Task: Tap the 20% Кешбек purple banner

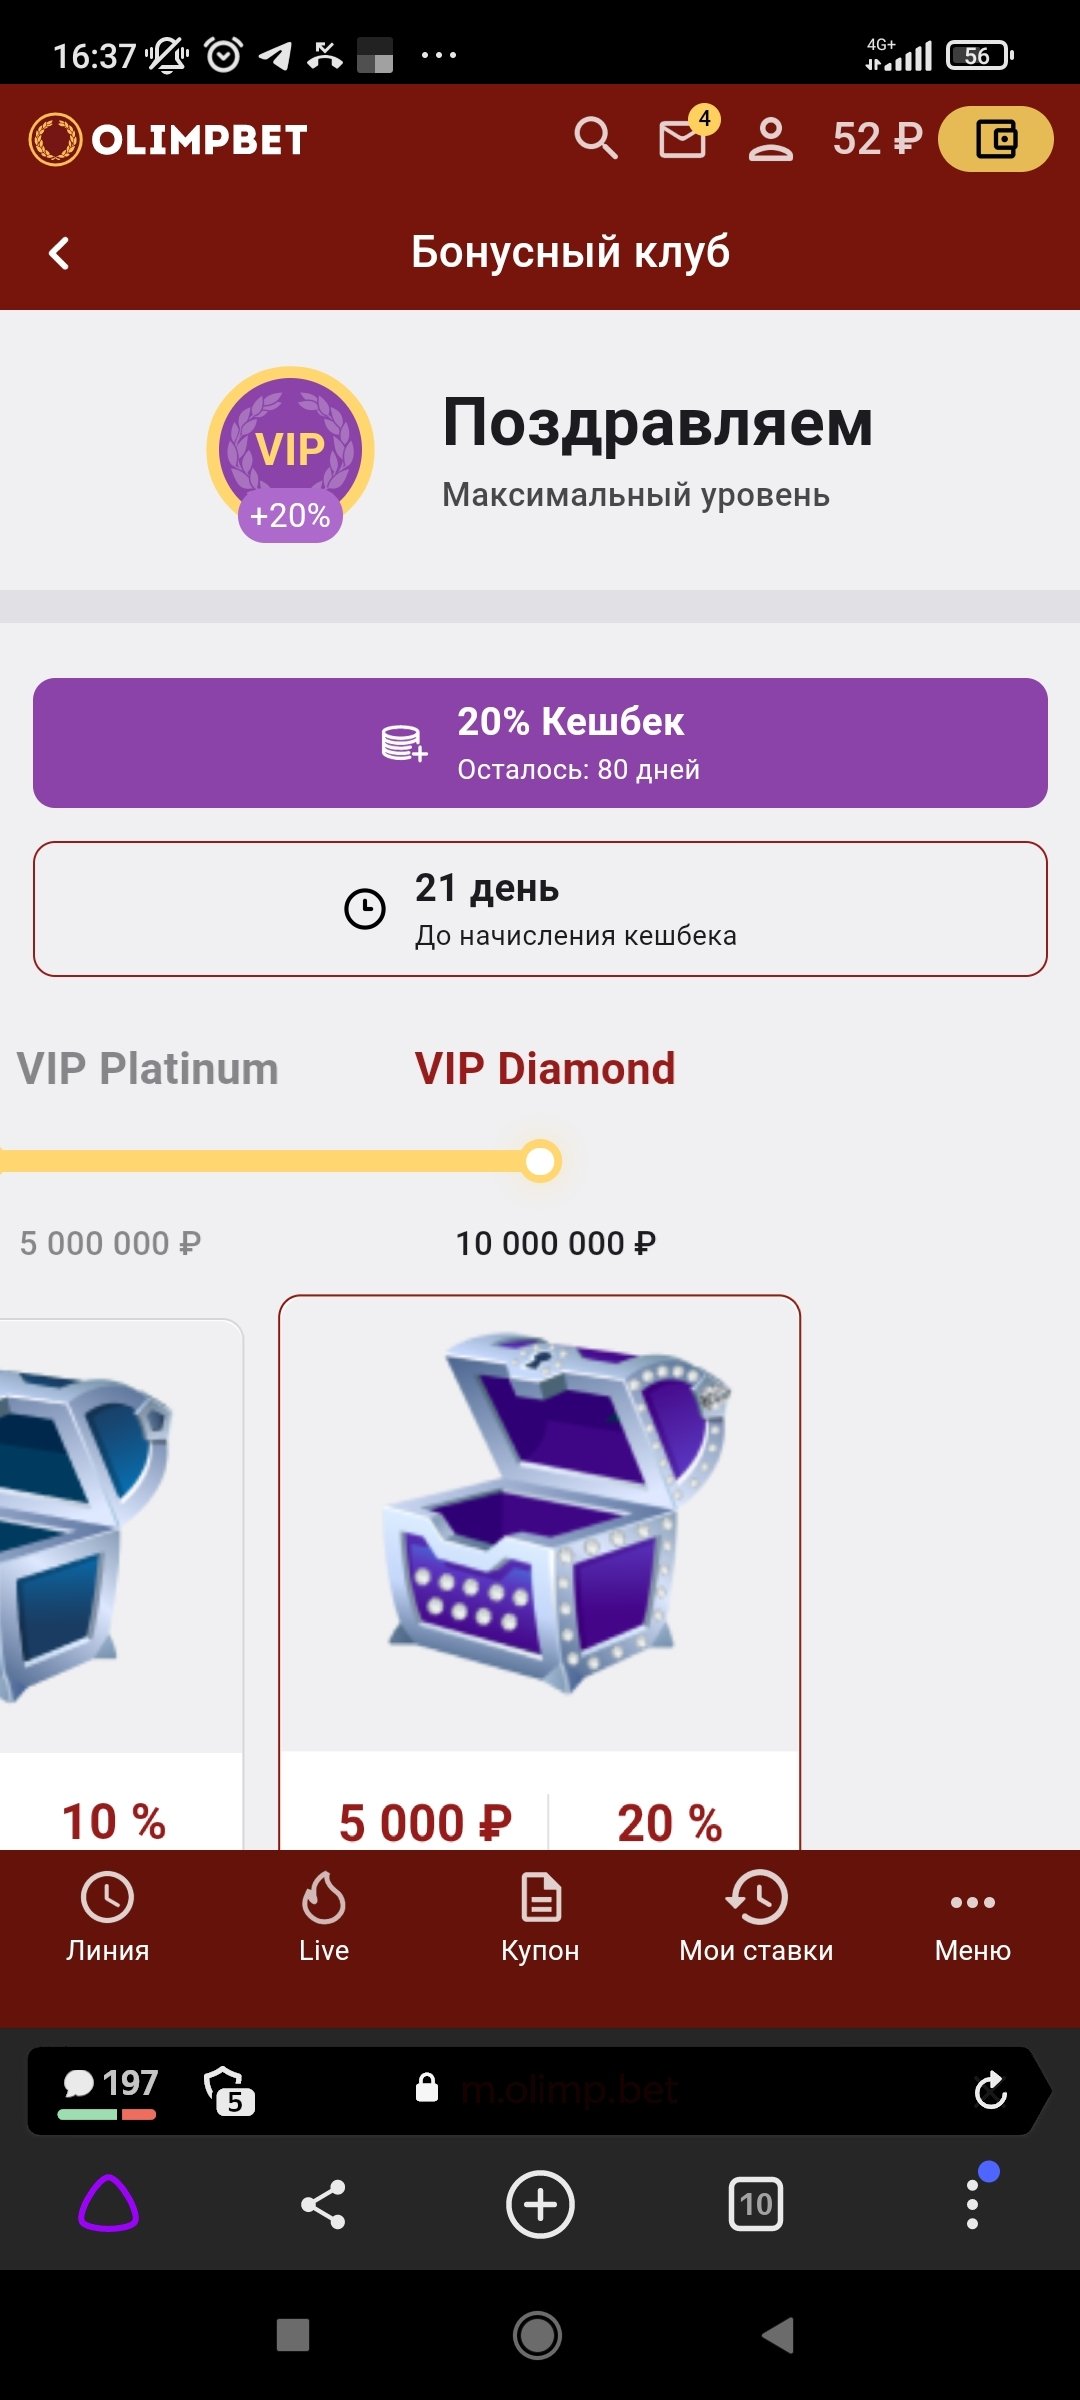Action: pyautogui.click(x=540, y=743)
